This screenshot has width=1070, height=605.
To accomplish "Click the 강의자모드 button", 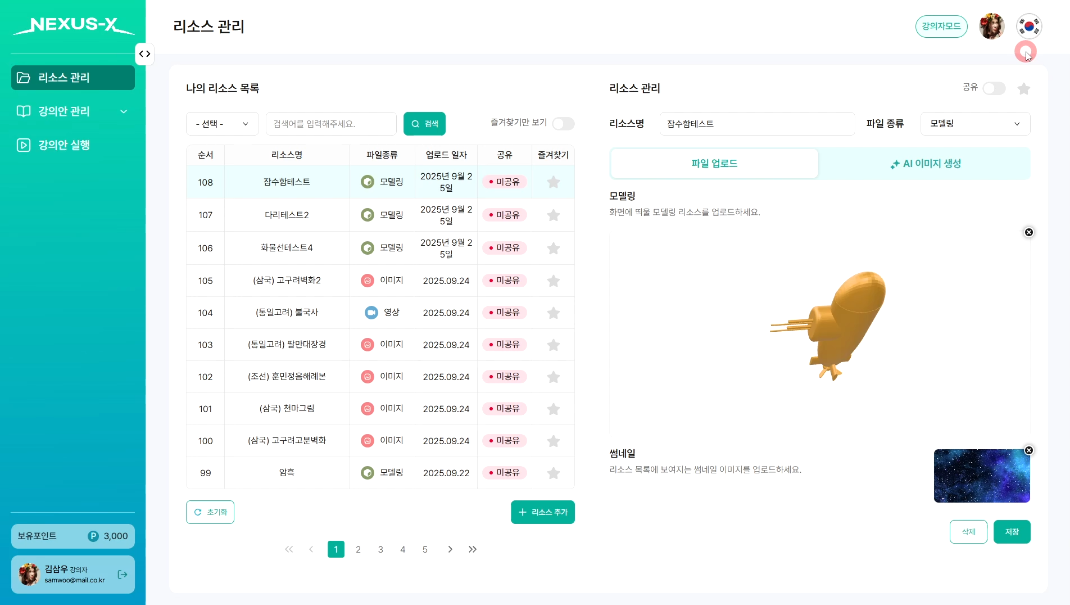I will (941, 27).
